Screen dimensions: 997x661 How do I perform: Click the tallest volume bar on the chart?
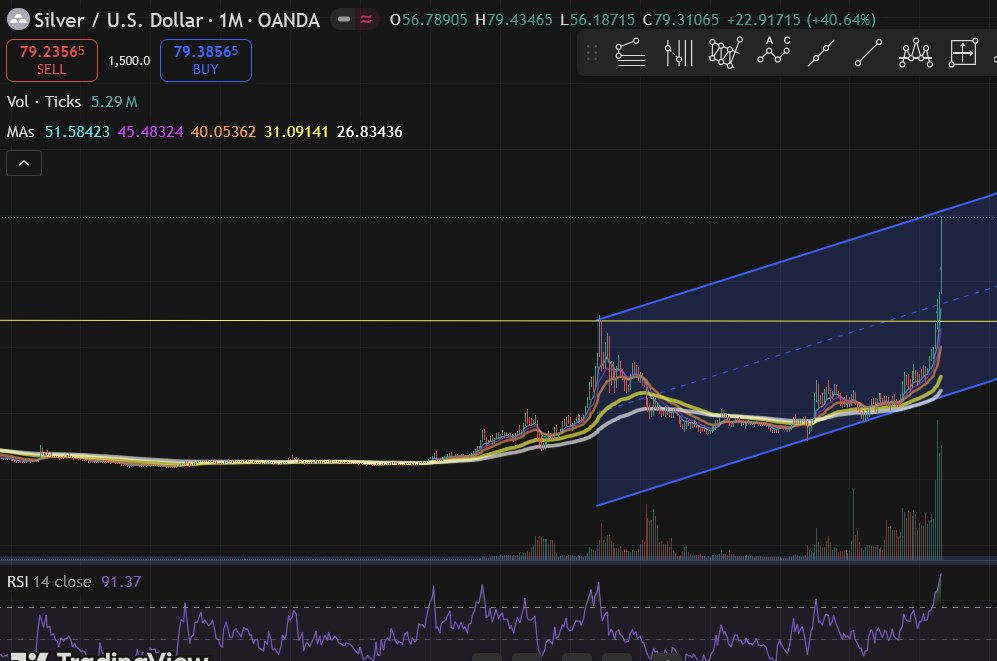coord(937,489)
